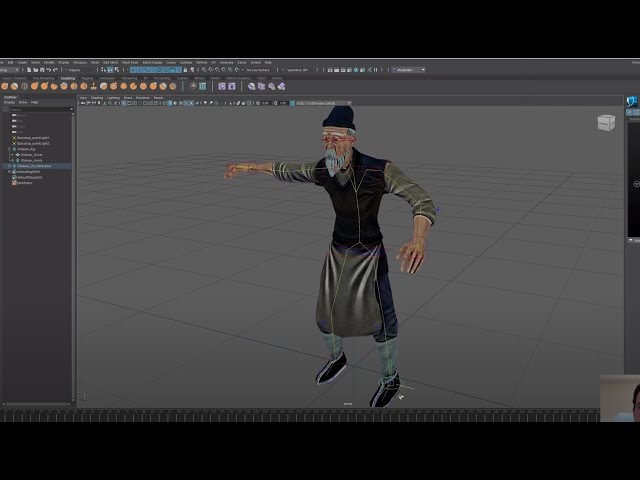Toggle Snap to Projected Center

click(x=224, y=70)
